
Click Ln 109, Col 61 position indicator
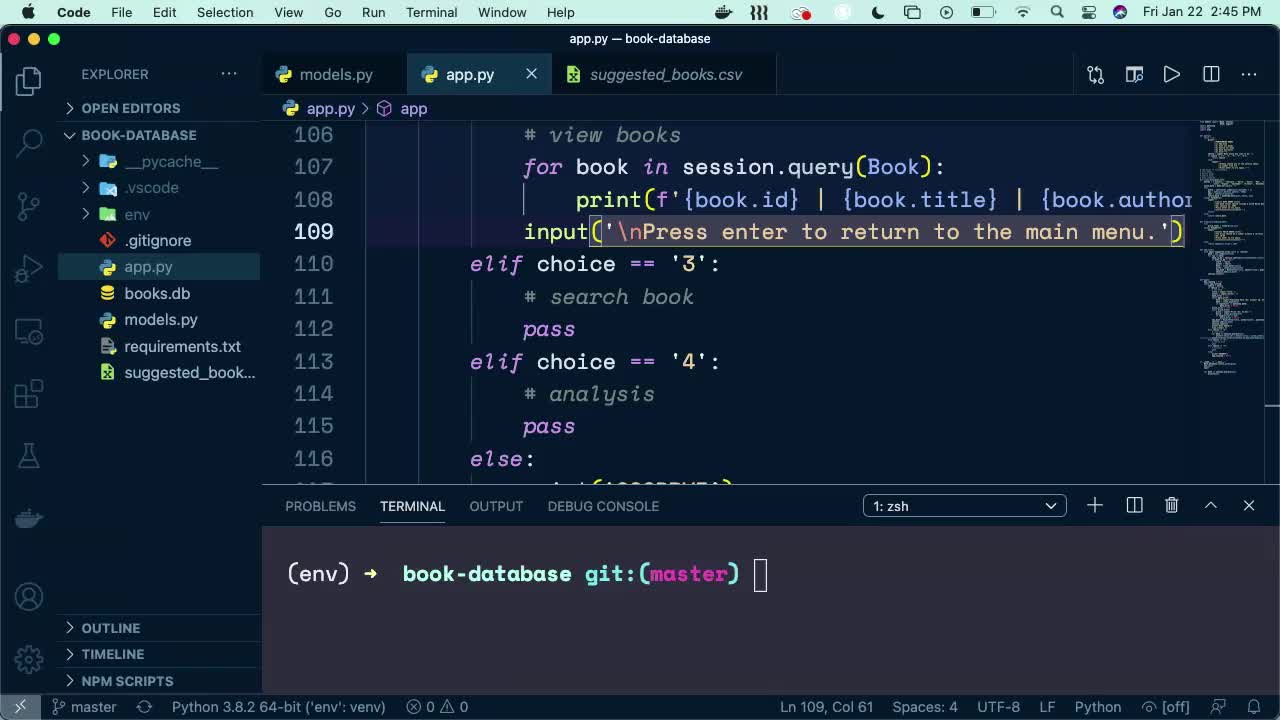coord(826,707)
